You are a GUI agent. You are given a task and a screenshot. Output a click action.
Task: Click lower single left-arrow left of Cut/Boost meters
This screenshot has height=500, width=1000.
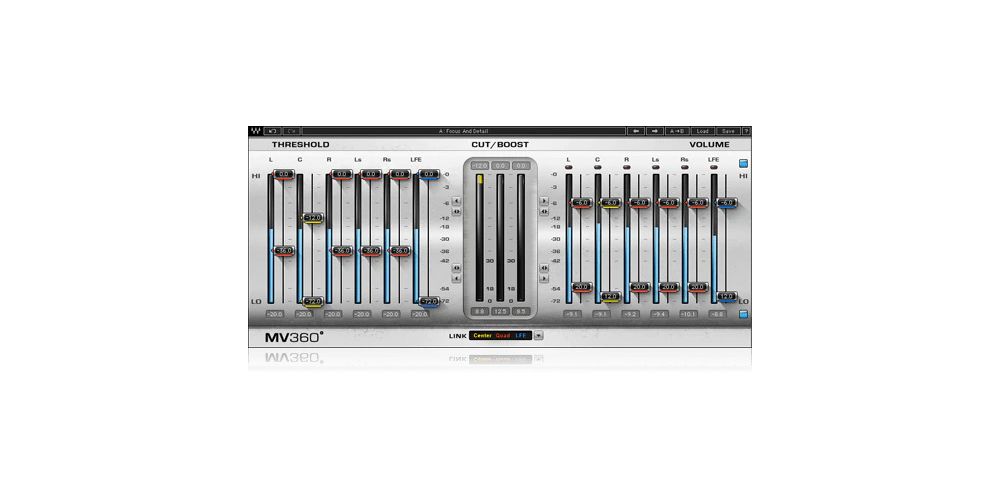coord(457,279)
